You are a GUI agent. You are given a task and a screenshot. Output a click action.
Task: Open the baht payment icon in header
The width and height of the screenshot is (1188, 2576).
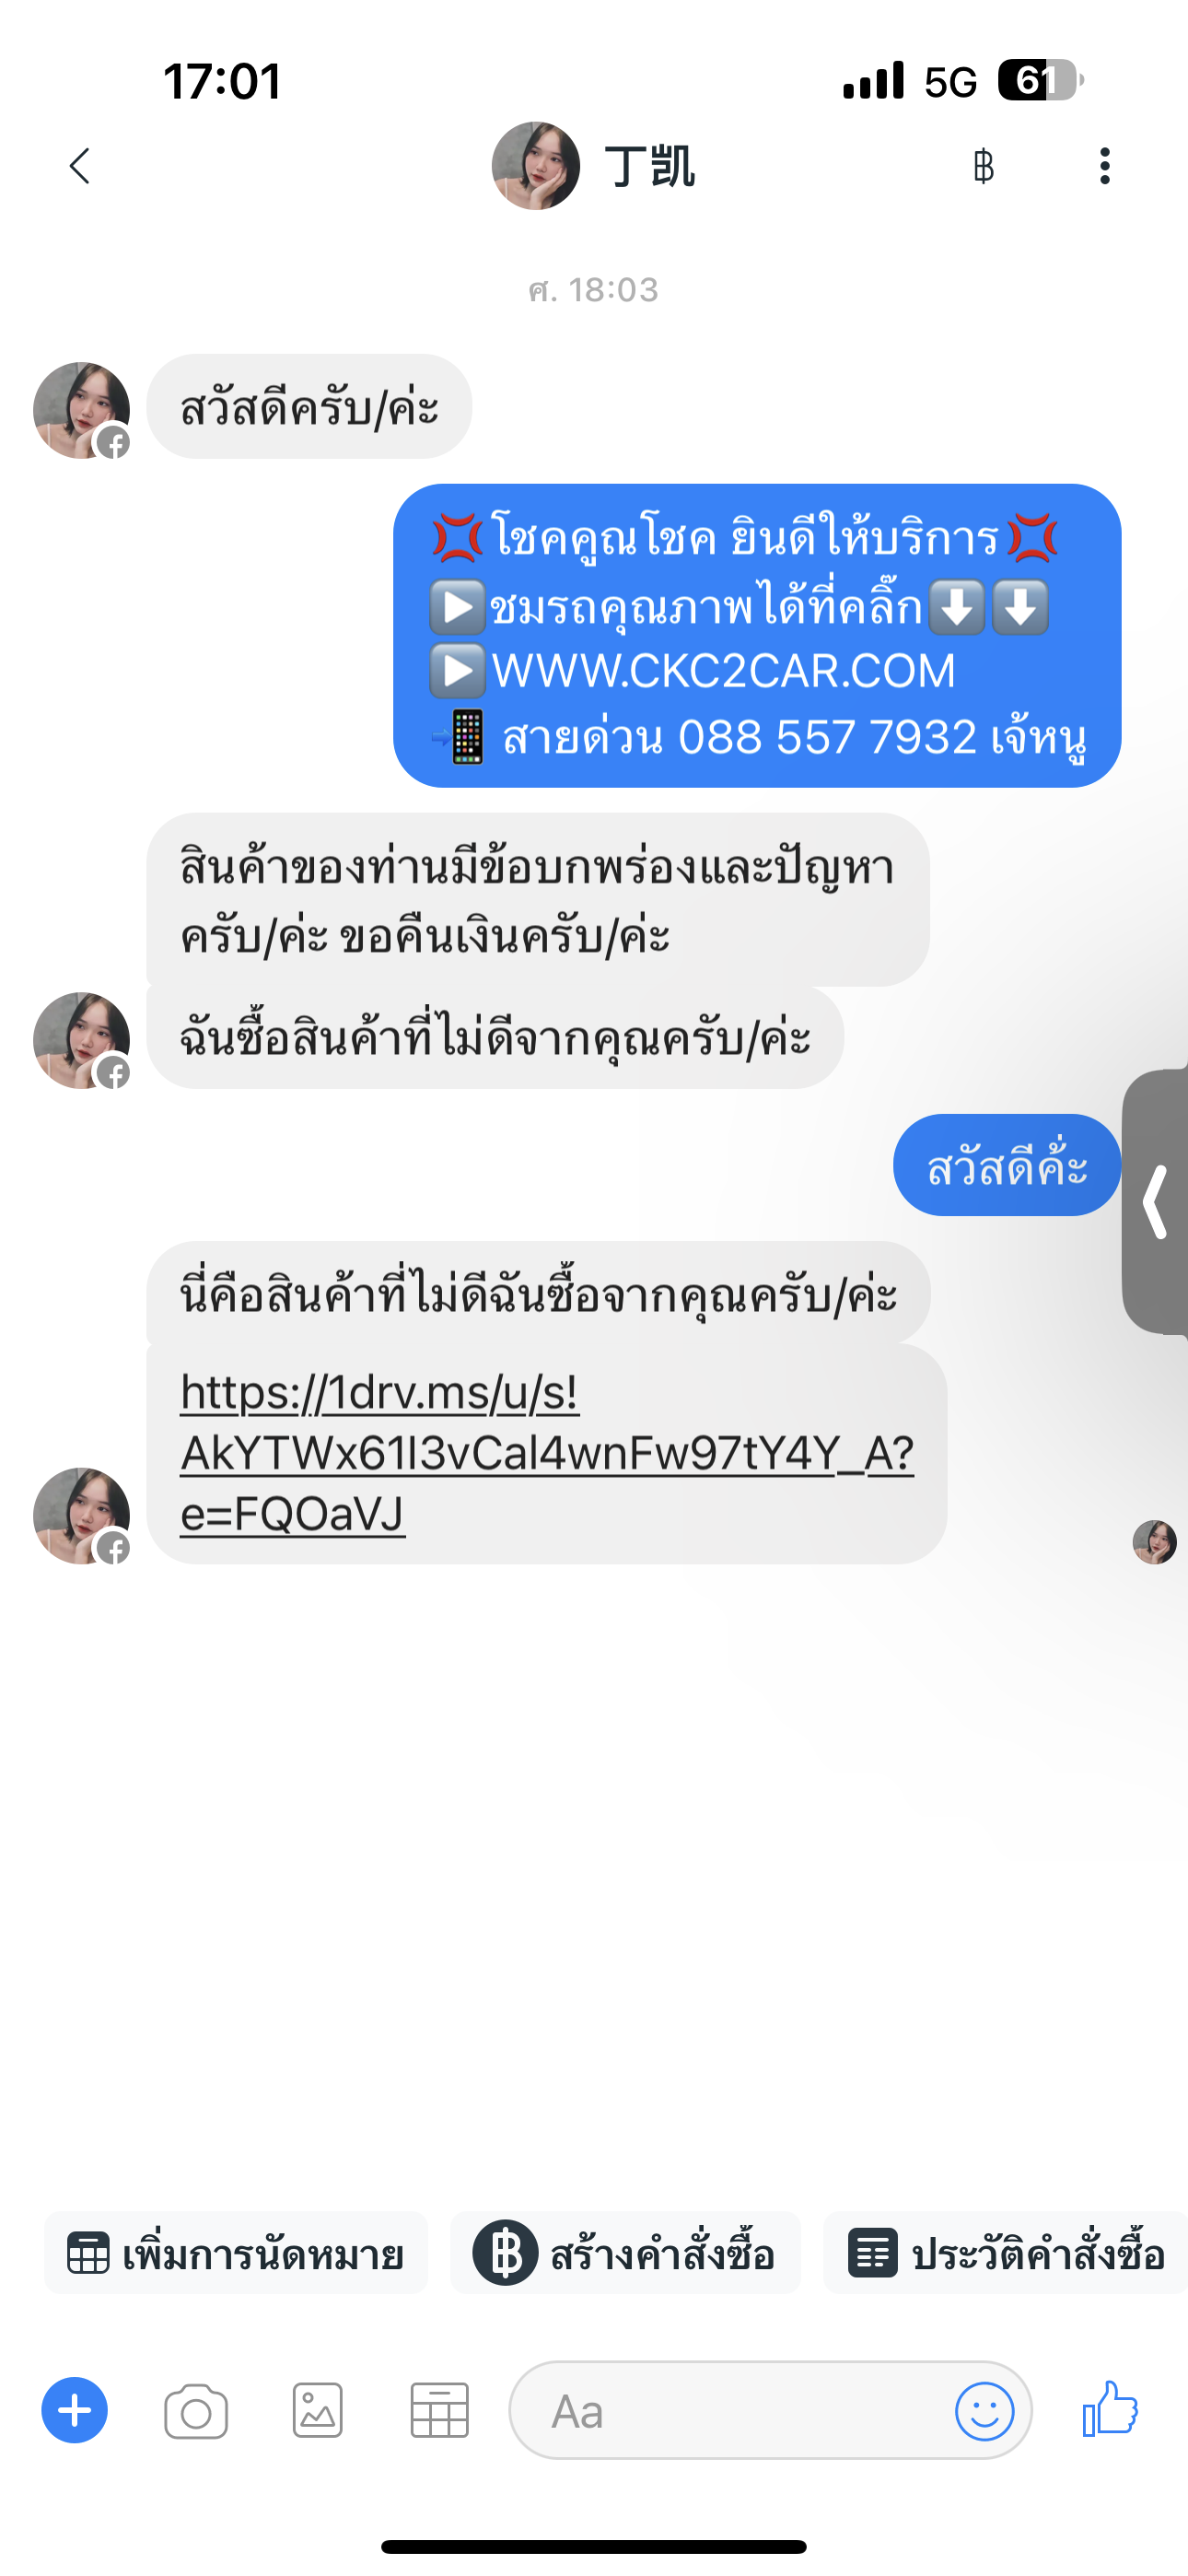tap(983, 166)
